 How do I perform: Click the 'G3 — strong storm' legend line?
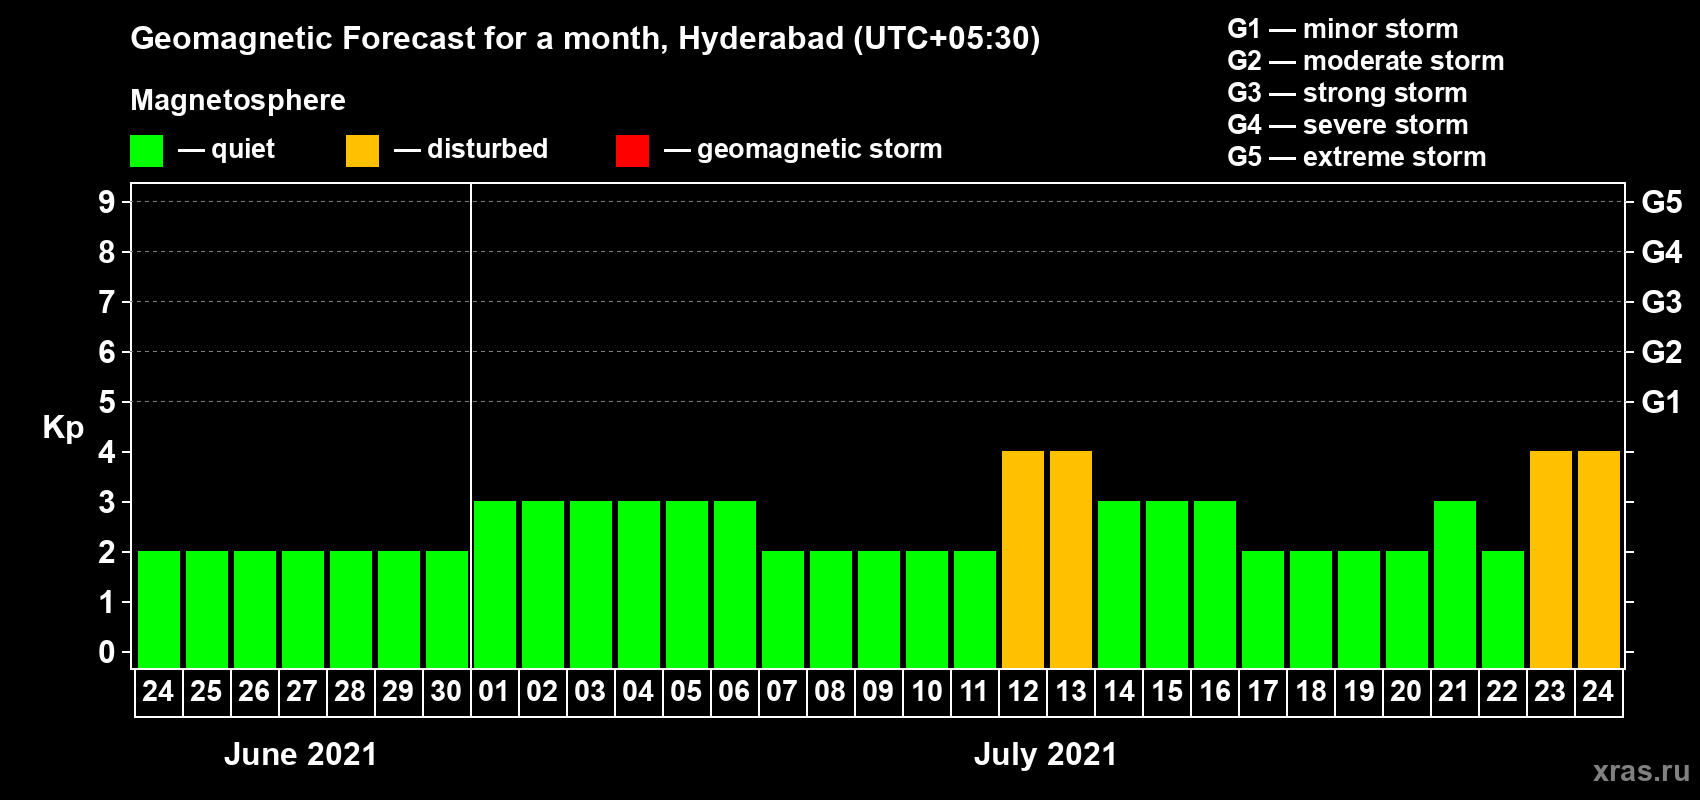tap(1347, 93)
